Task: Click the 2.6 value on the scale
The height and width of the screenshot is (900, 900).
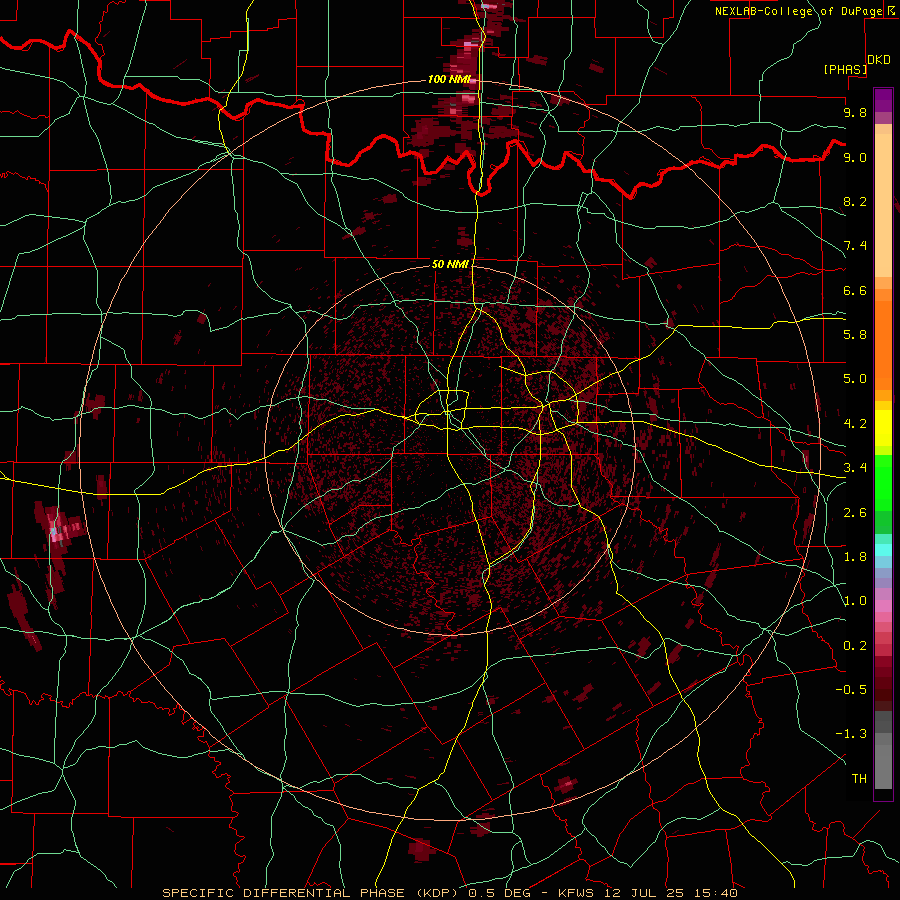Action: click(x=855, y=513)
